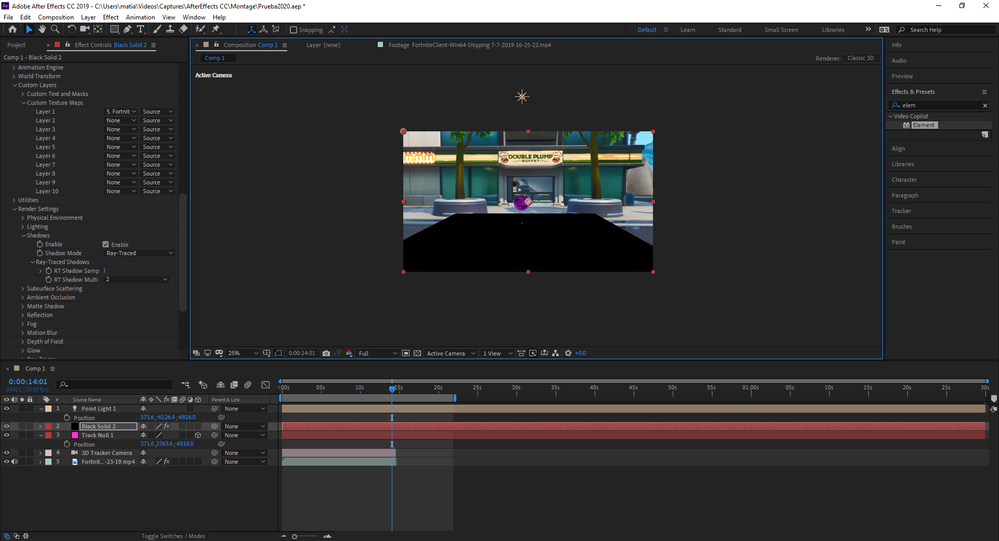Viewport: 999px width, 541px height.
Task: Select the Eraser tool
Action: [183, 29]
